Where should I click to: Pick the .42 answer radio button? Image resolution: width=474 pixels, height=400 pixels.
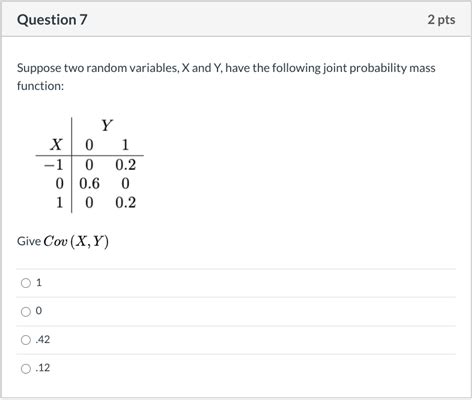click(26, 340)
